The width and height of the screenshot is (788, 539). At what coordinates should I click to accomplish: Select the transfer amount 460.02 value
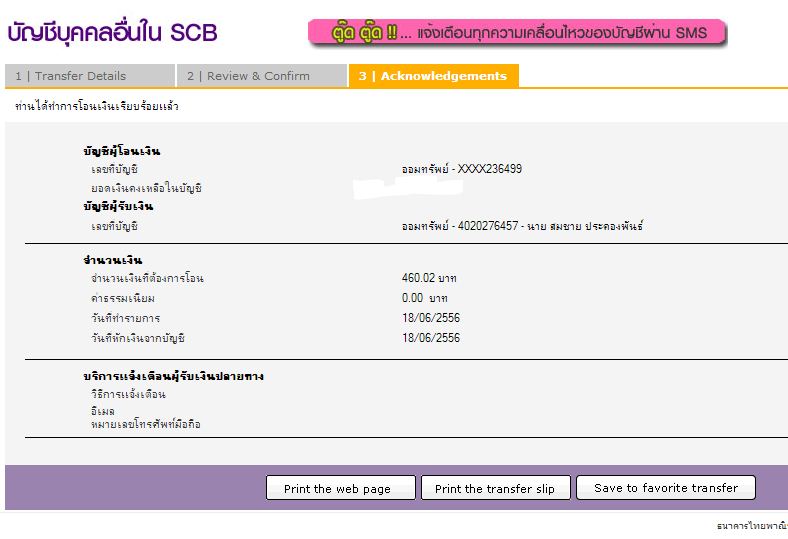pos(429,278)
